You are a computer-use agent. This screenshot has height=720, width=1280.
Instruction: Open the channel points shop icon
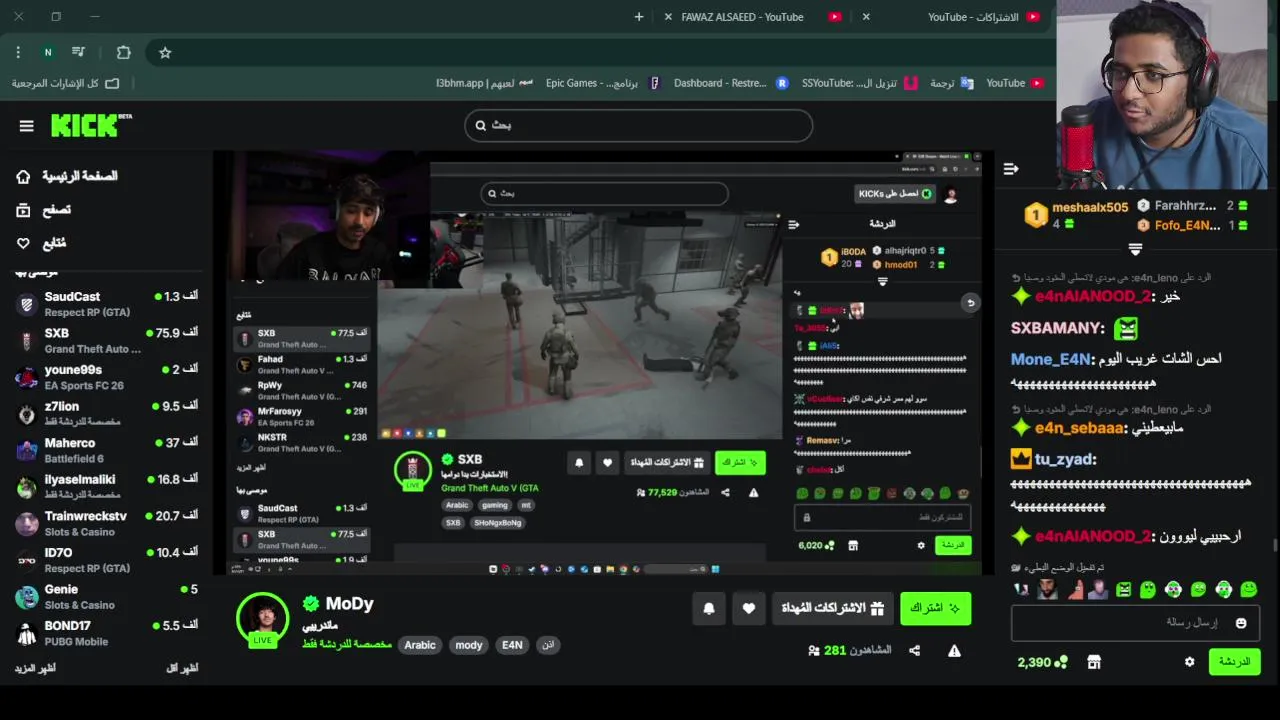coord(1094,662)
